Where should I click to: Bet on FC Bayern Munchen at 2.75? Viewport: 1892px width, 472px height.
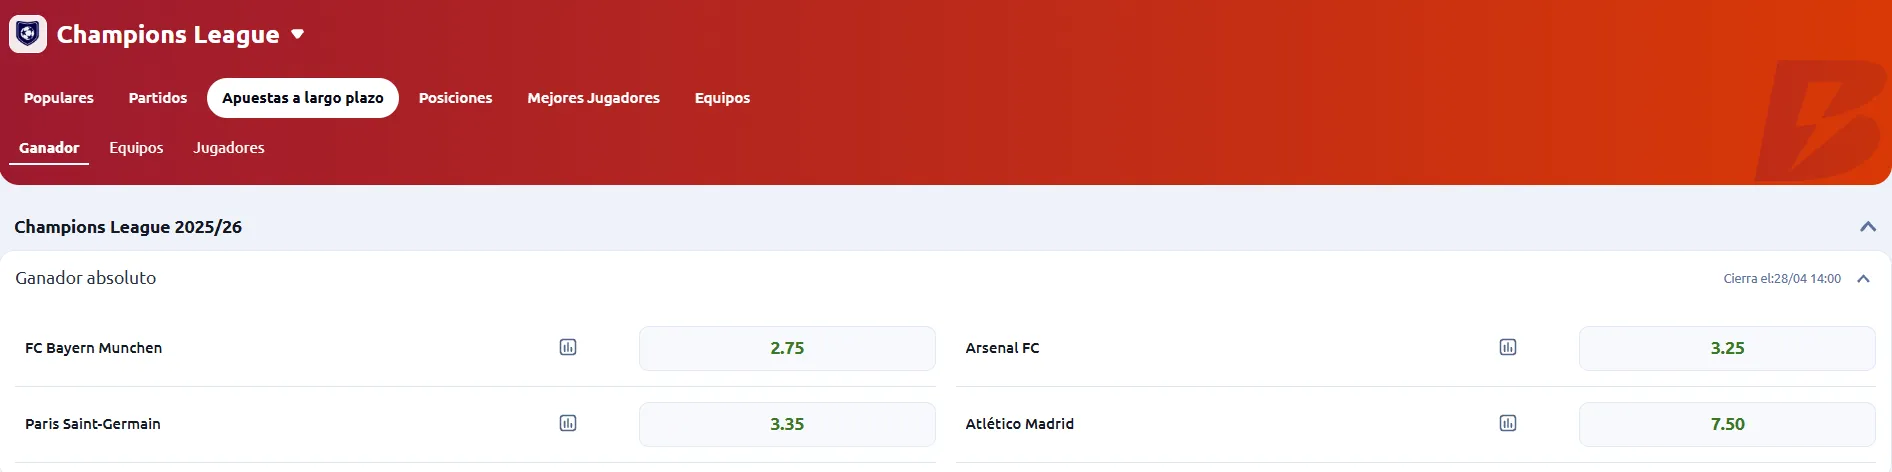pyautogui.click(x=787, y=348)
